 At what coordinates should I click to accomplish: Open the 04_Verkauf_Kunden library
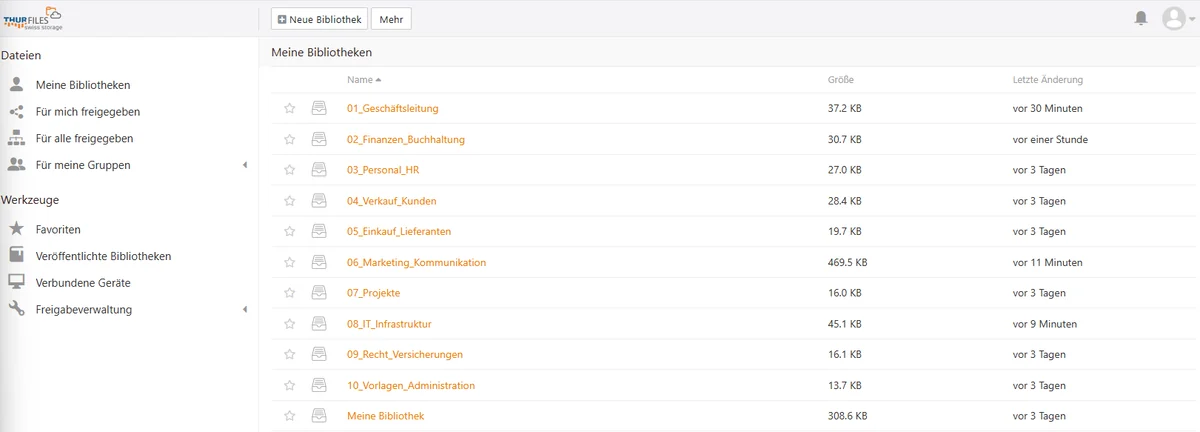[392, 201]
